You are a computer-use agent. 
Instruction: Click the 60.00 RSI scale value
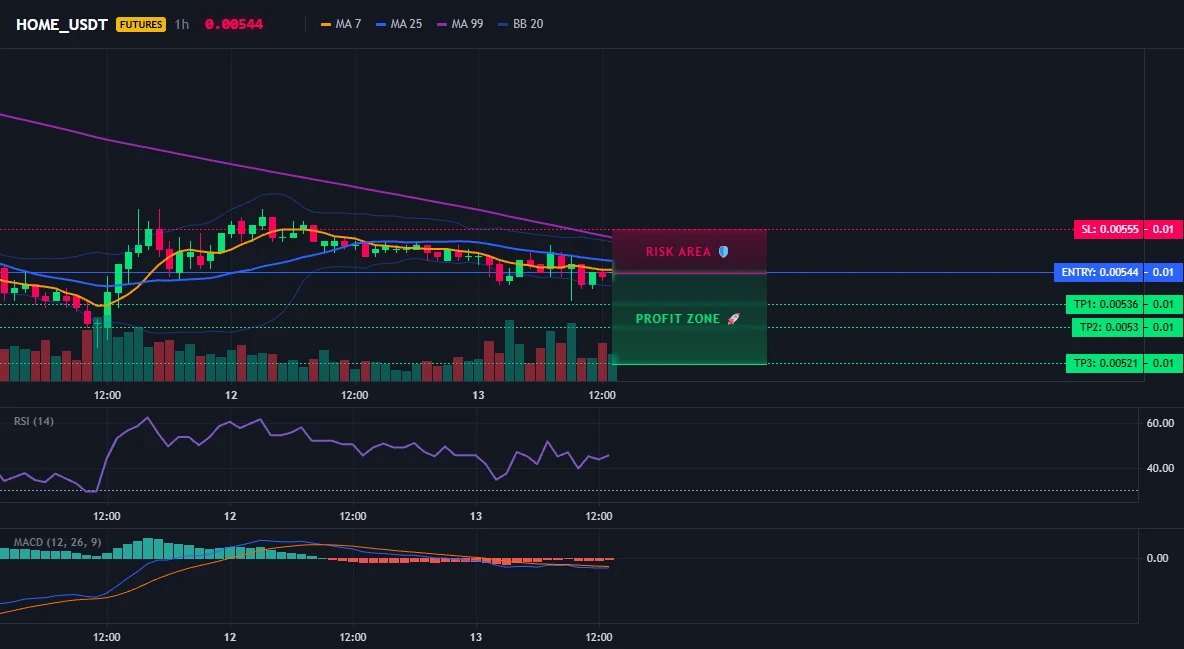(x=1161, y=423)
